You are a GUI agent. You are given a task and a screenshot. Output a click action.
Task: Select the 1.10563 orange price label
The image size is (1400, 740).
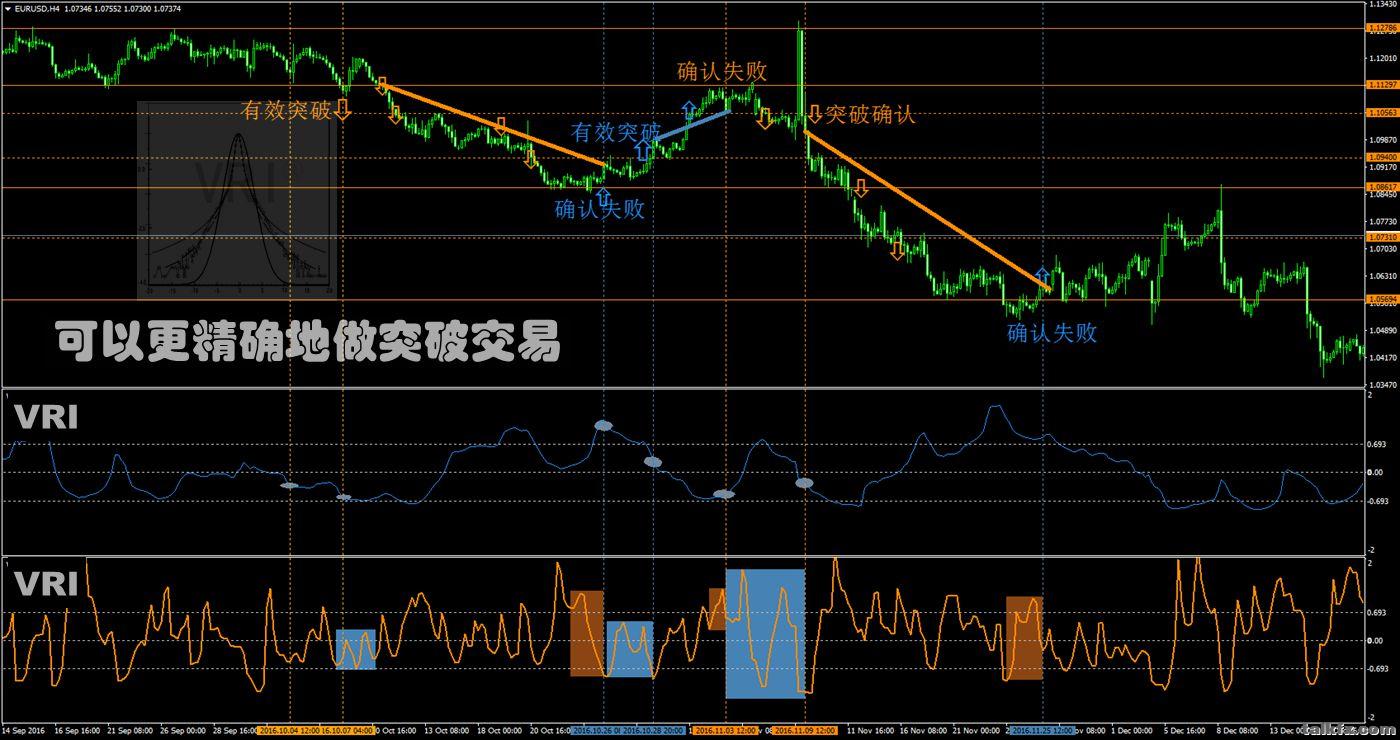1381,113
